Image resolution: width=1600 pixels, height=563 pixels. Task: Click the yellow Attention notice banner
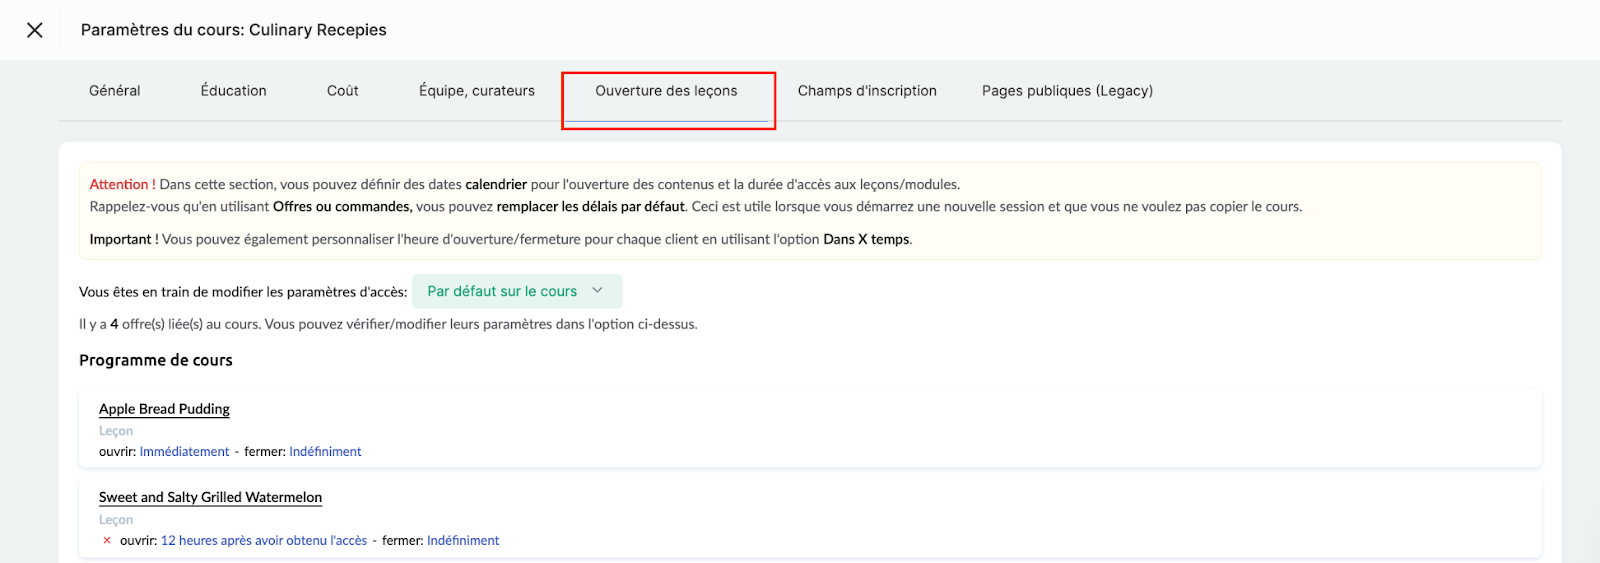810,211
